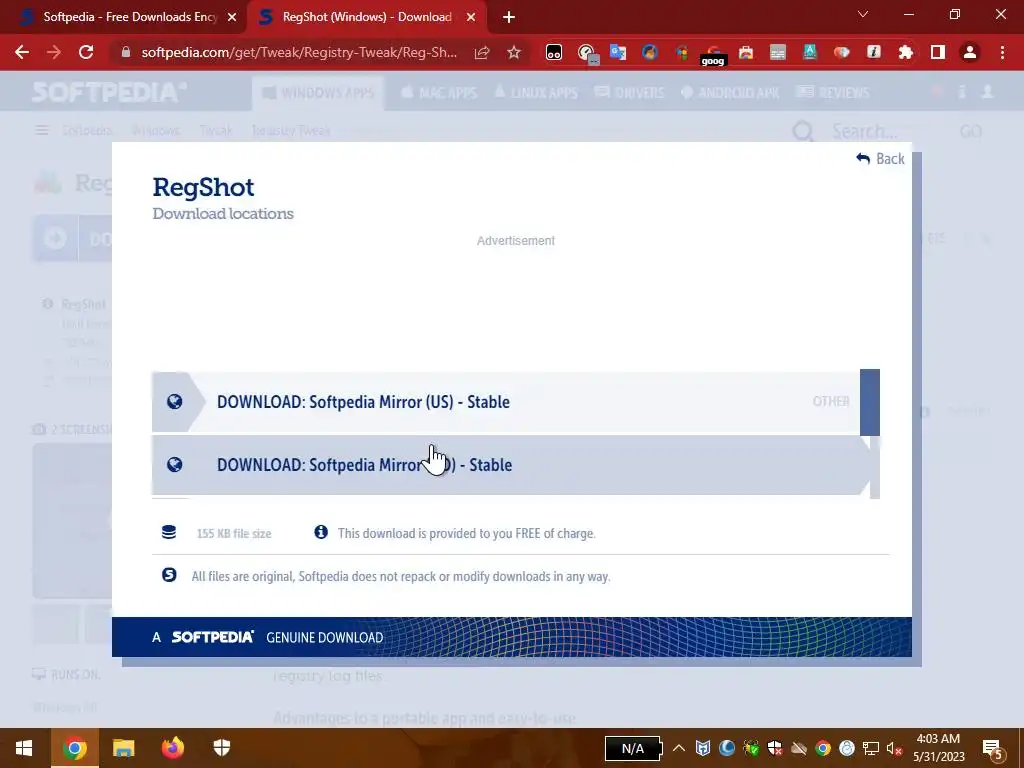Click the extension showing a letter A

(810, 52)
